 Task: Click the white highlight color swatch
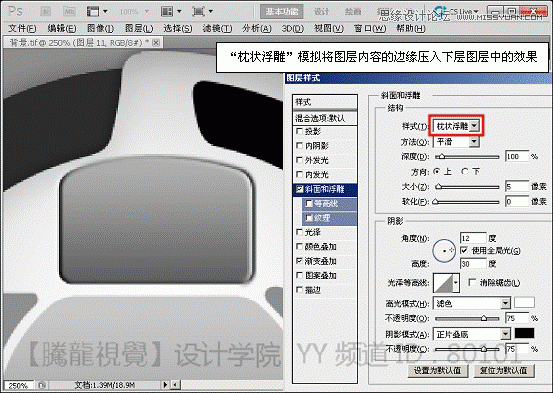pyautogui.click(x=524, y=303)
